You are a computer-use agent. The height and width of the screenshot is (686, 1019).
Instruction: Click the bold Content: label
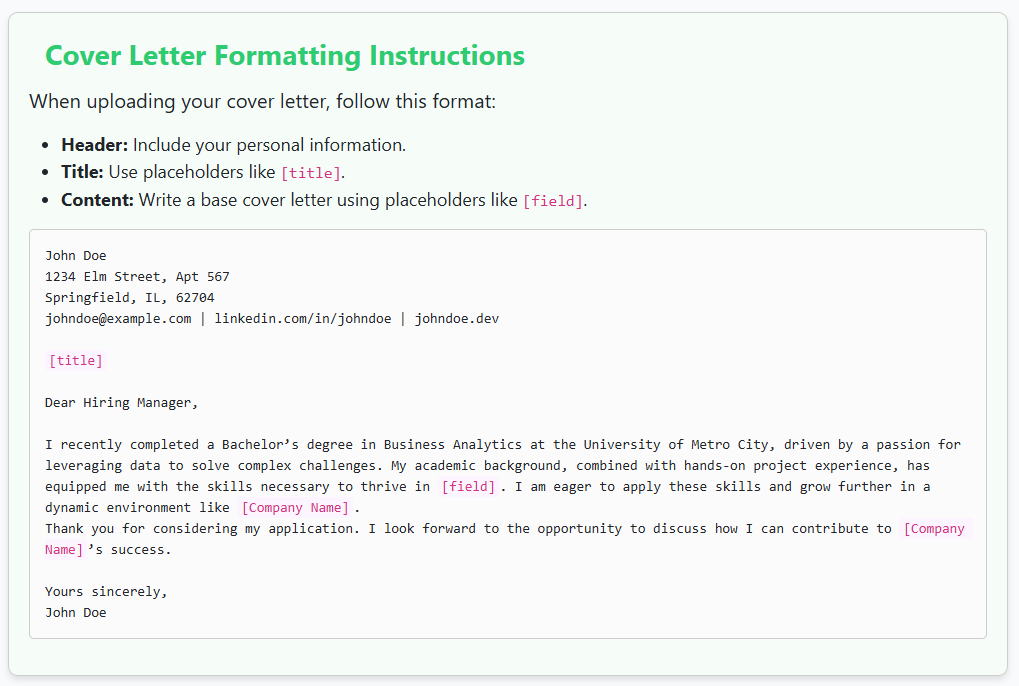(x=97, y=200)
